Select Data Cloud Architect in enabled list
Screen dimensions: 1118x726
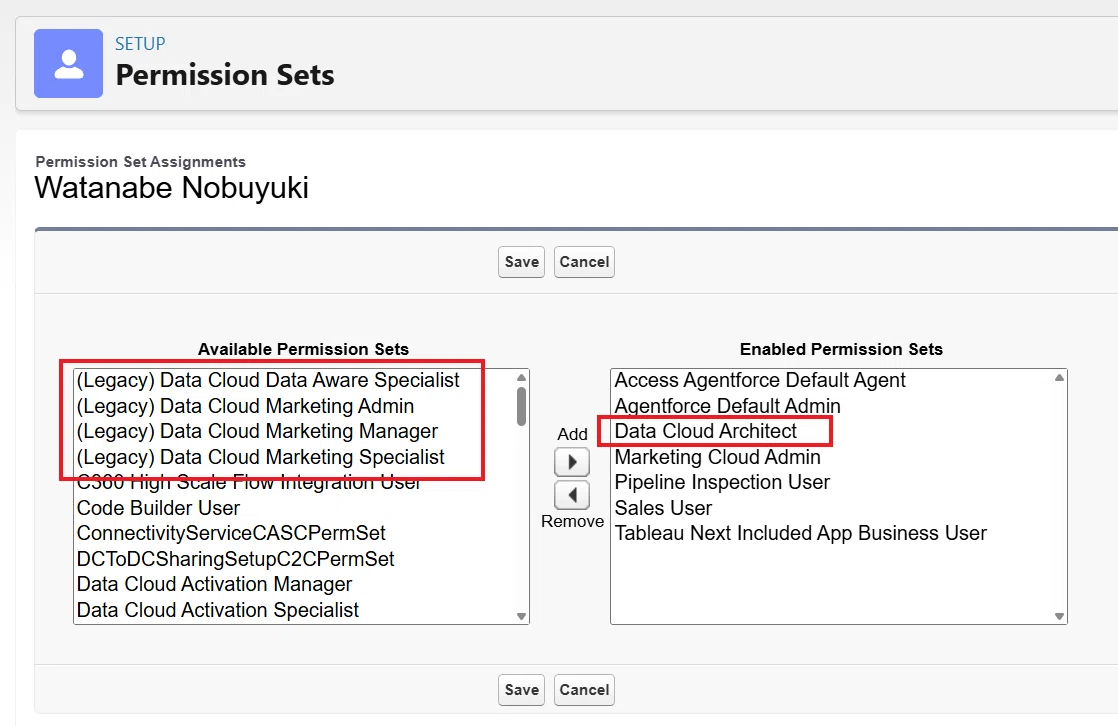point(706,431)
